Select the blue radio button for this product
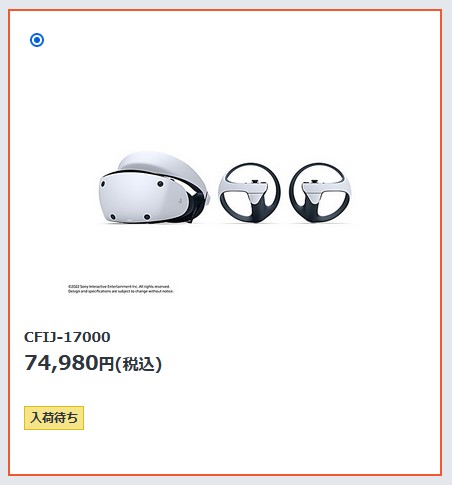Image resolution: width=452 pixels, height=485 pixels. pos(37,40)
